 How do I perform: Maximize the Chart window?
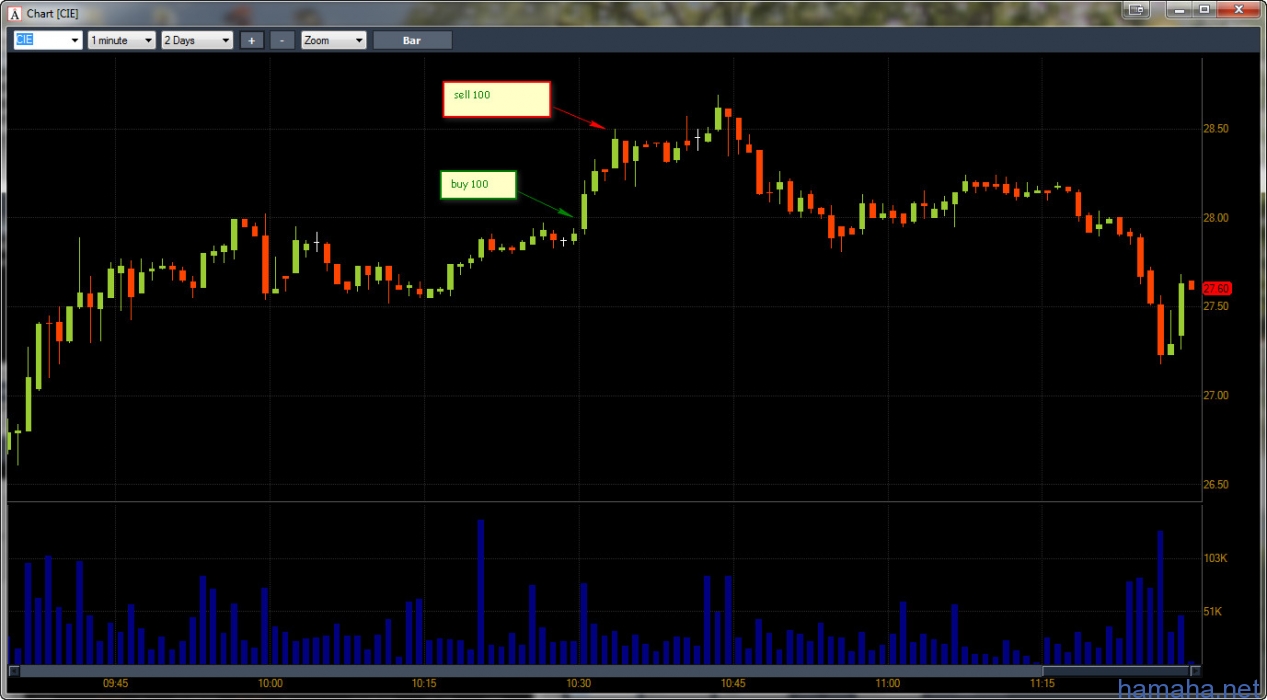pyautogui.click(x=1204, y=9)
